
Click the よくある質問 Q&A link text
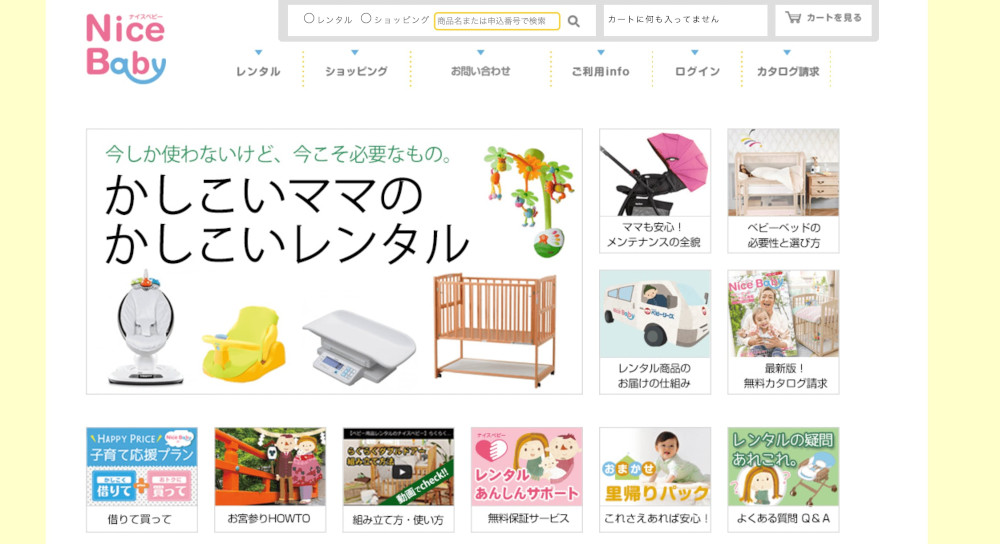784,519
